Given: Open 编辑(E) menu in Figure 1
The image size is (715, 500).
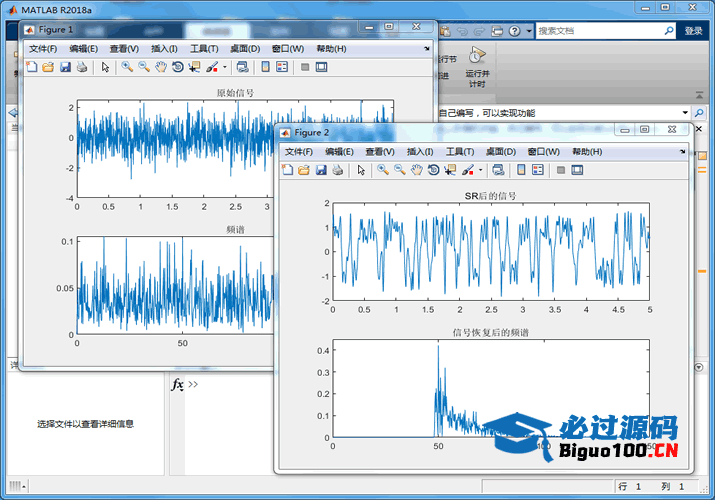Looking at the screenshot, I should tap(83, 49).
